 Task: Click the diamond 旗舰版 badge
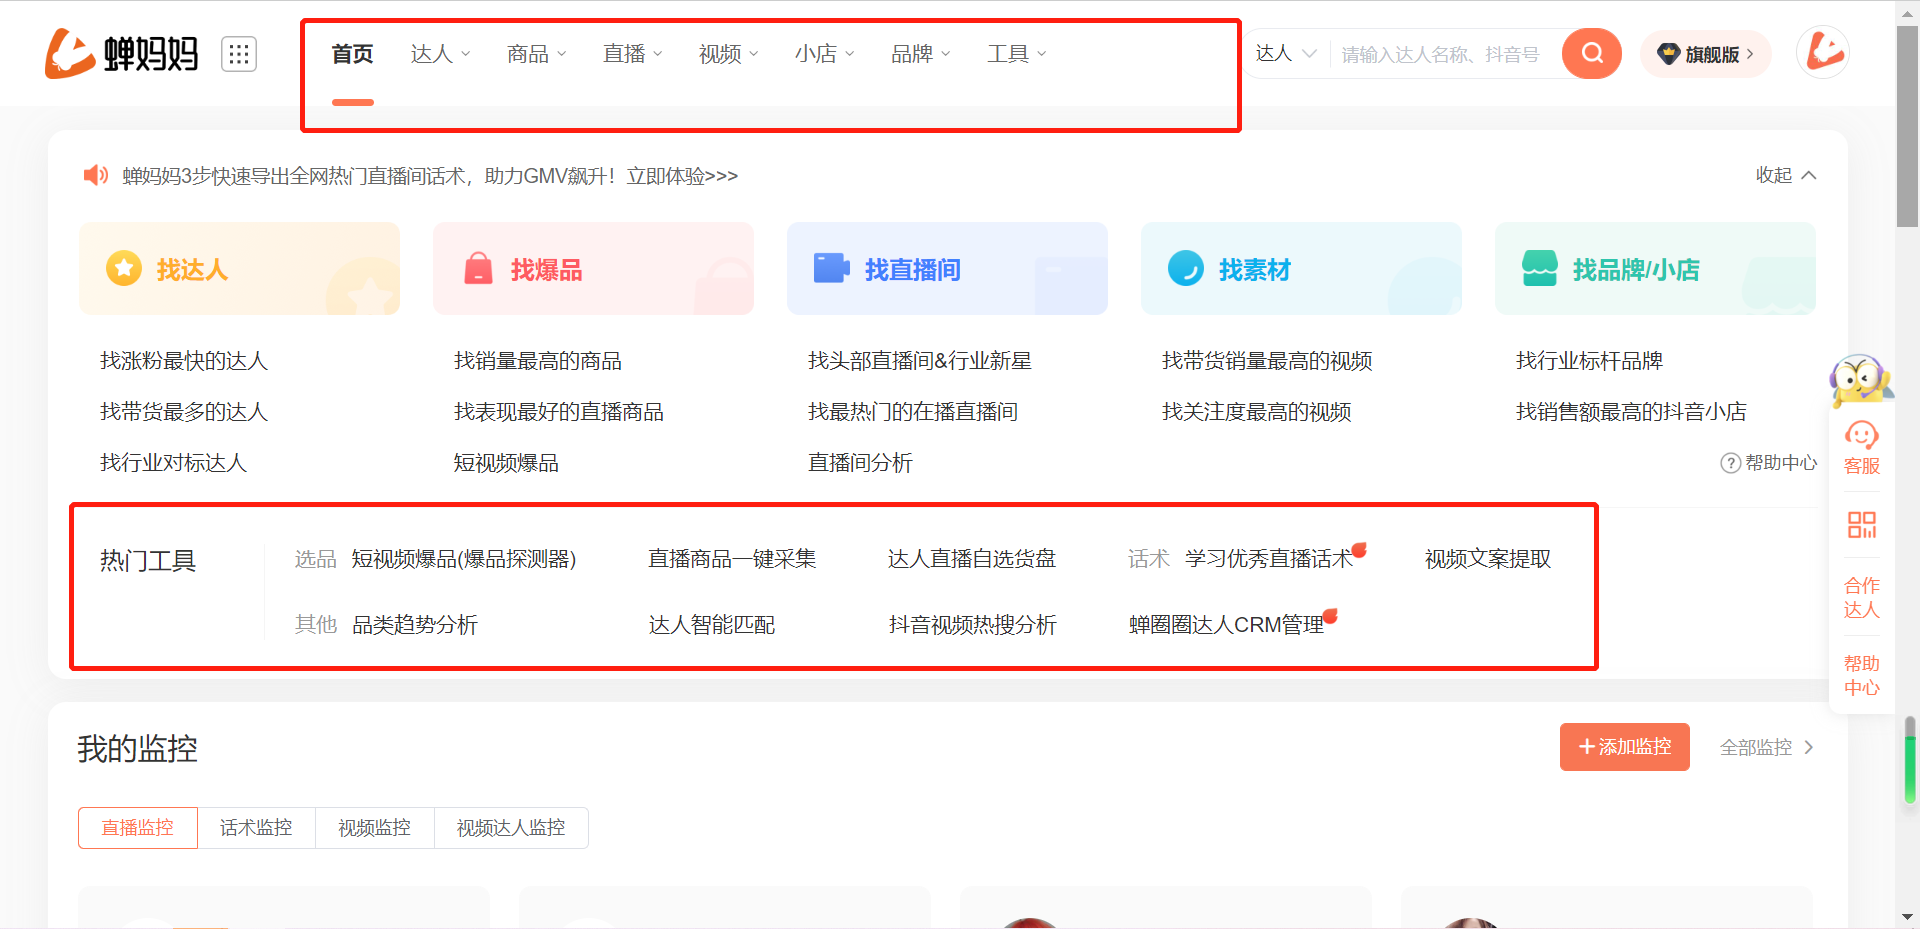(x=1706, y=54)
